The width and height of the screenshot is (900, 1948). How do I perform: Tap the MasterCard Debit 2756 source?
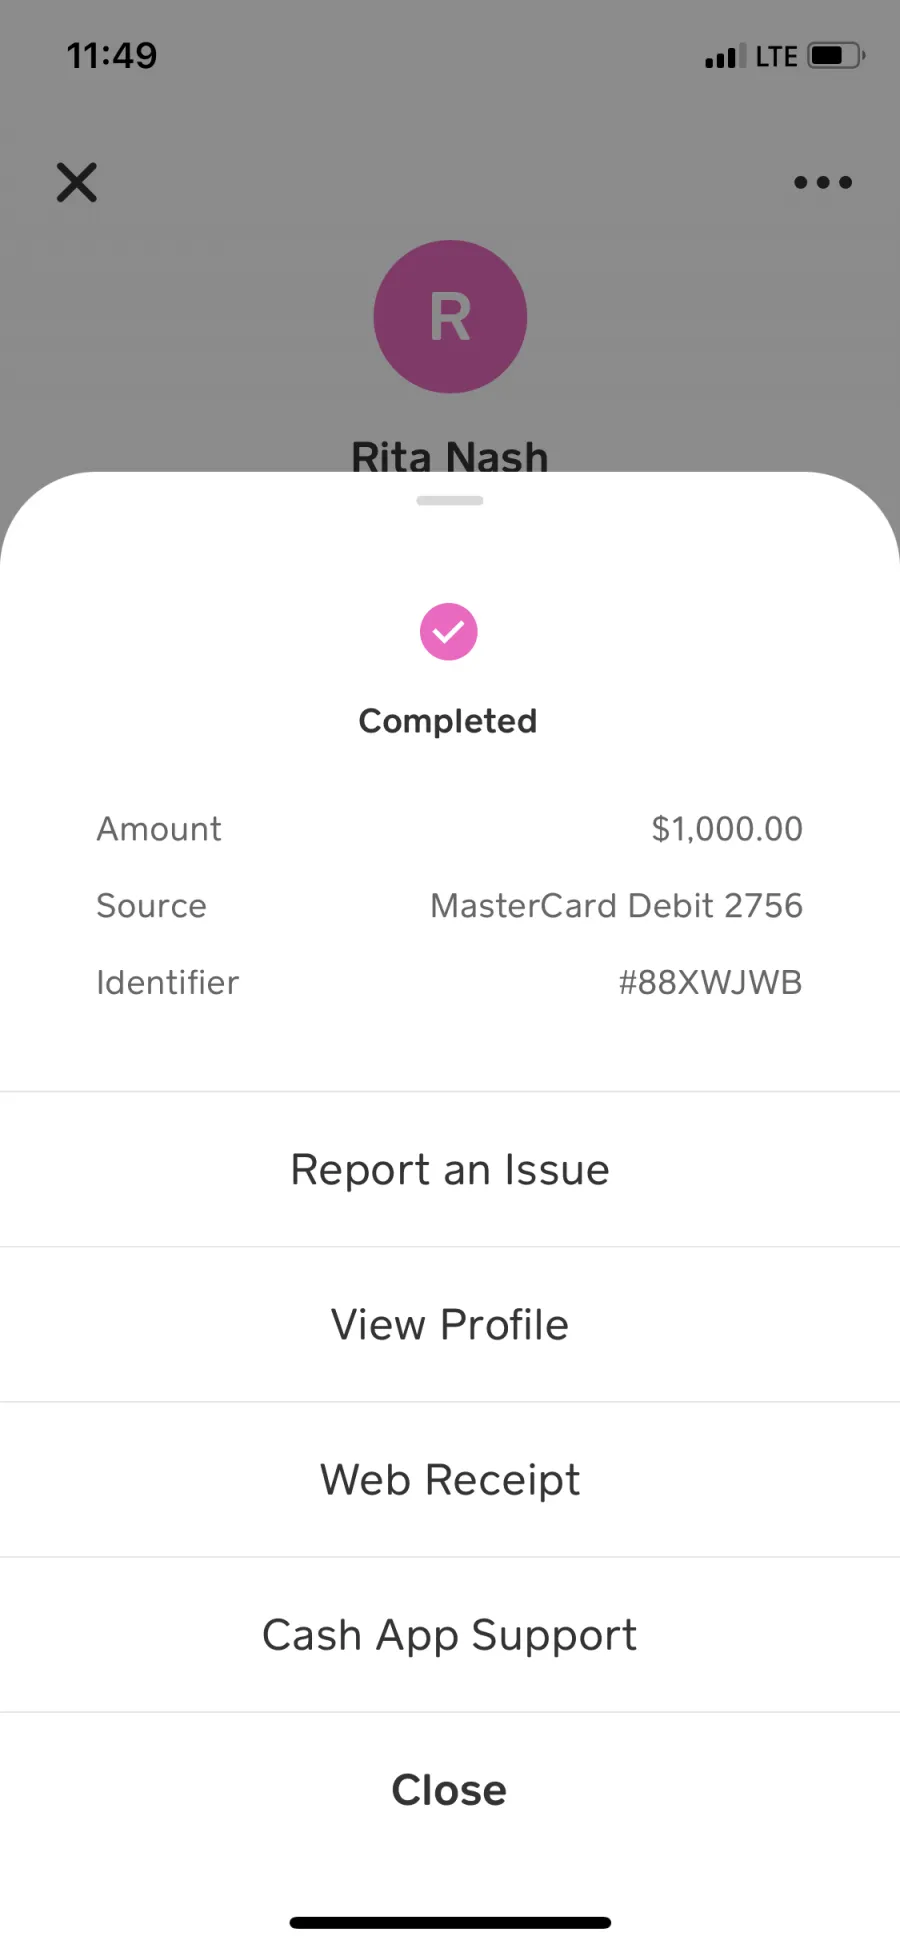pos(616,905)
